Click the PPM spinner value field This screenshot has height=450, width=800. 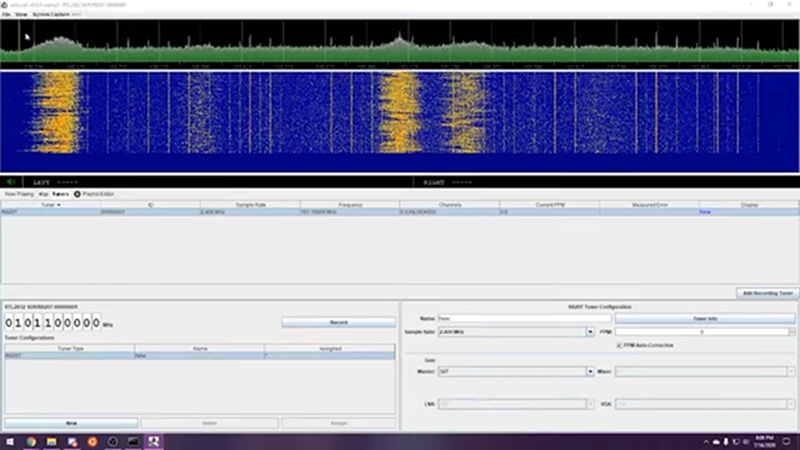(x=700, y=331)
